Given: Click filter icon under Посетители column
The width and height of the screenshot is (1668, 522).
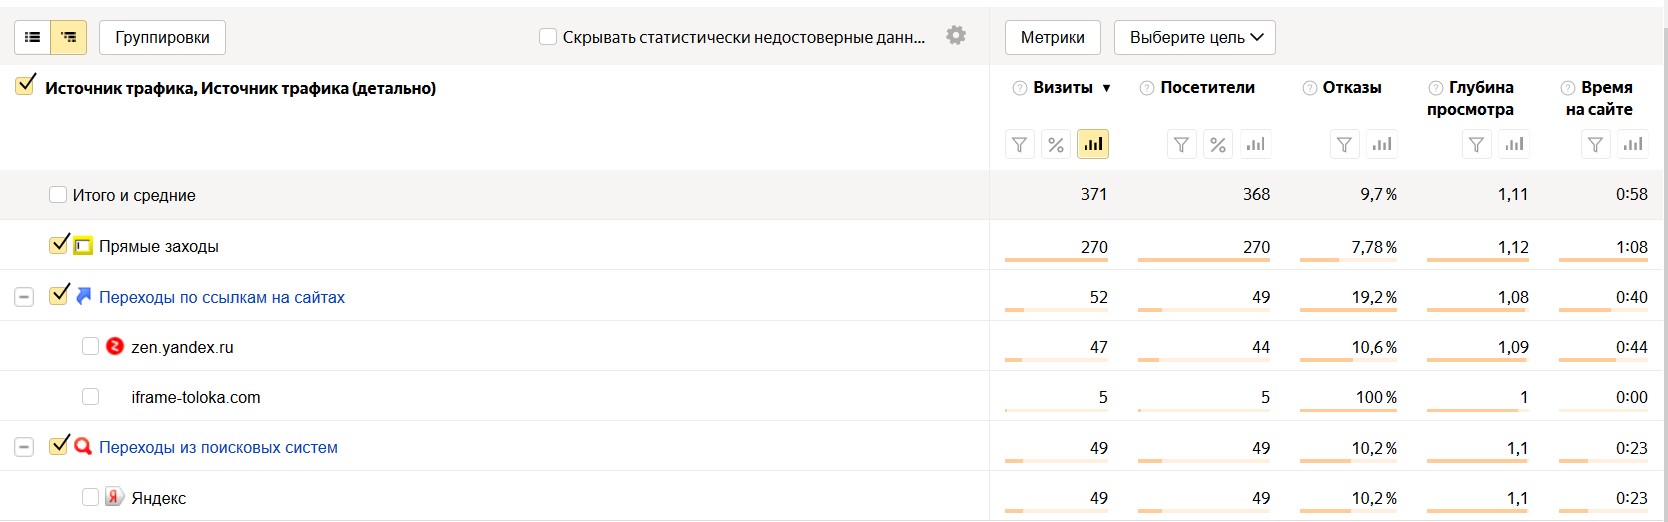Looking at the screenshot, I should (x=1181, y=145).
